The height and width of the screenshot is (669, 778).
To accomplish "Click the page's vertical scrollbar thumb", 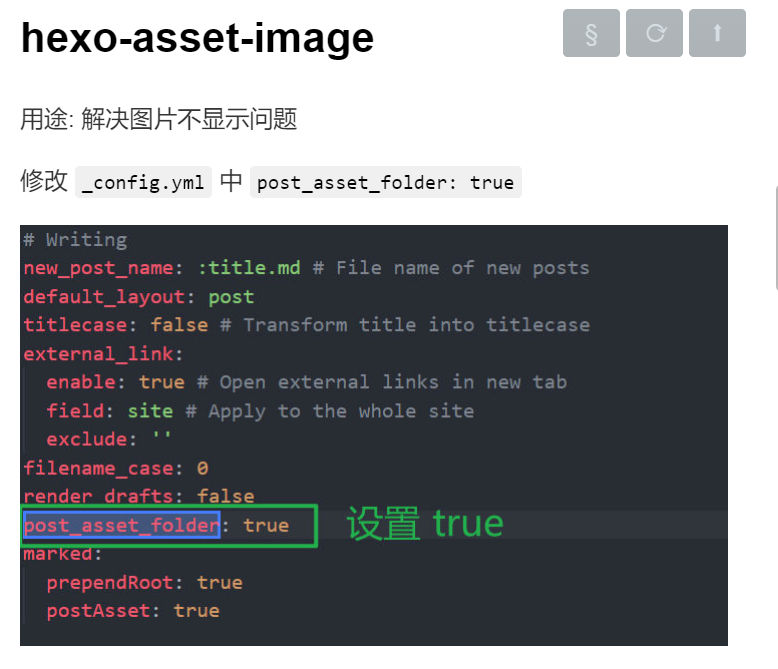I will pyautogui.click(x=775, y=237).
